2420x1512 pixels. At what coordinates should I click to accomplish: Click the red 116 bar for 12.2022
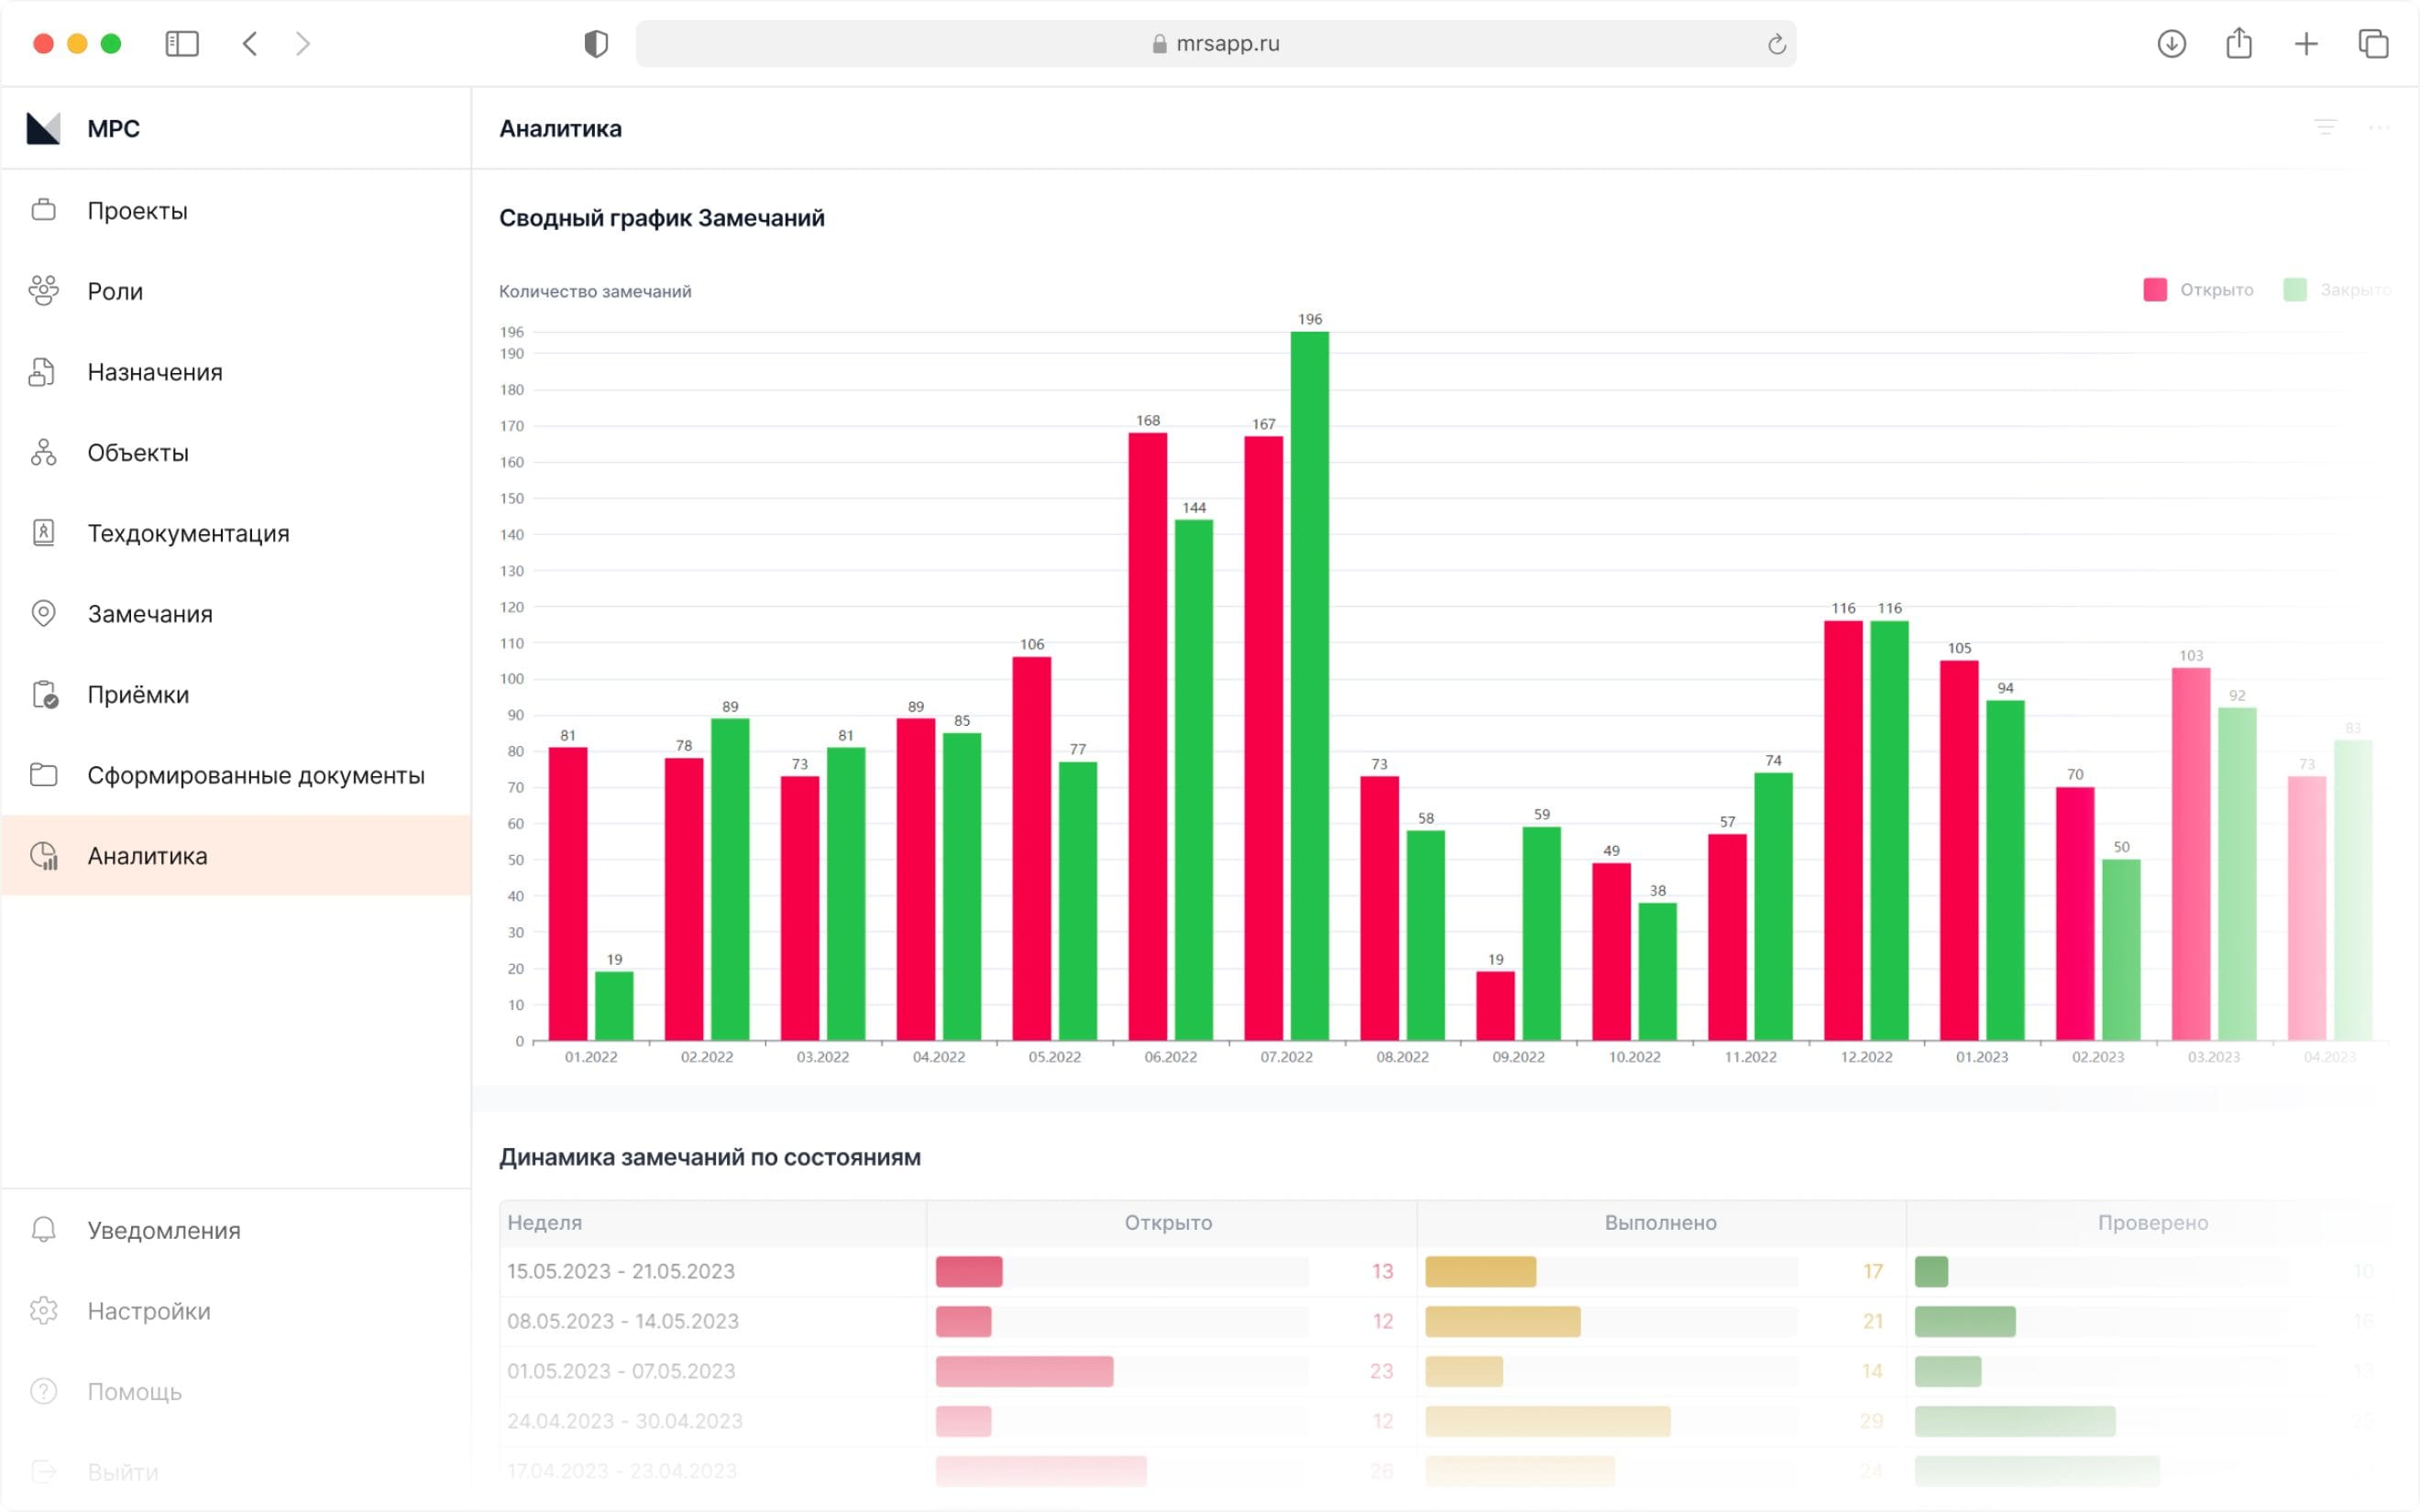click(x=1843, y=830)
